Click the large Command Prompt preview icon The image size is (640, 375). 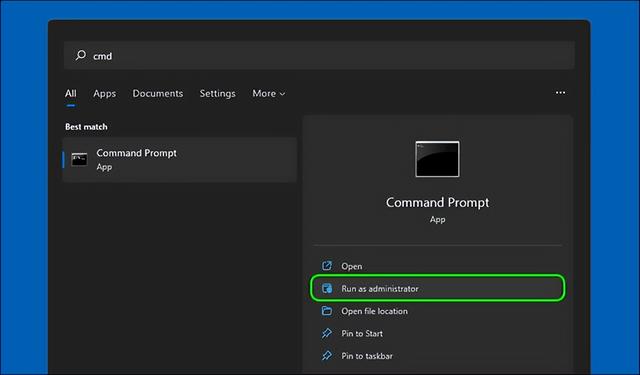(x=437, y=159)
